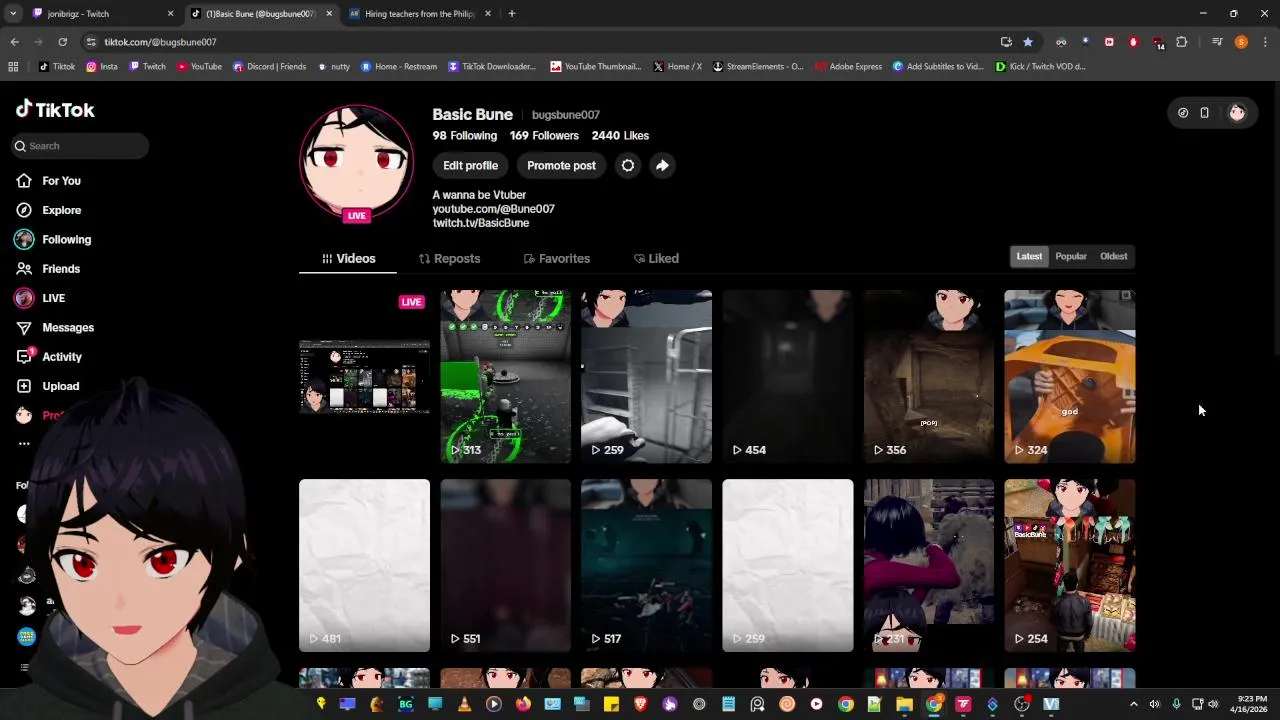This screenshot has height=720, width=1280.
Task: Click the 98 Following count
Action: click(465, 136)
